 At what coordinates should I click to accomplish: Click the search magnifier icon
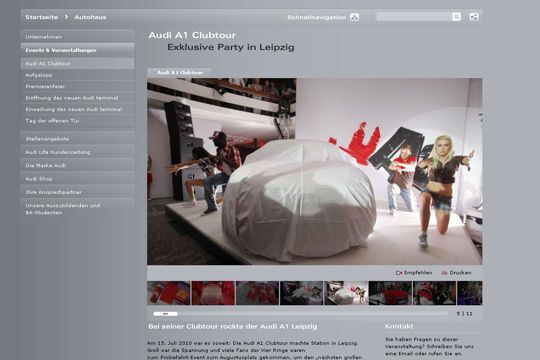pos(456,17)
